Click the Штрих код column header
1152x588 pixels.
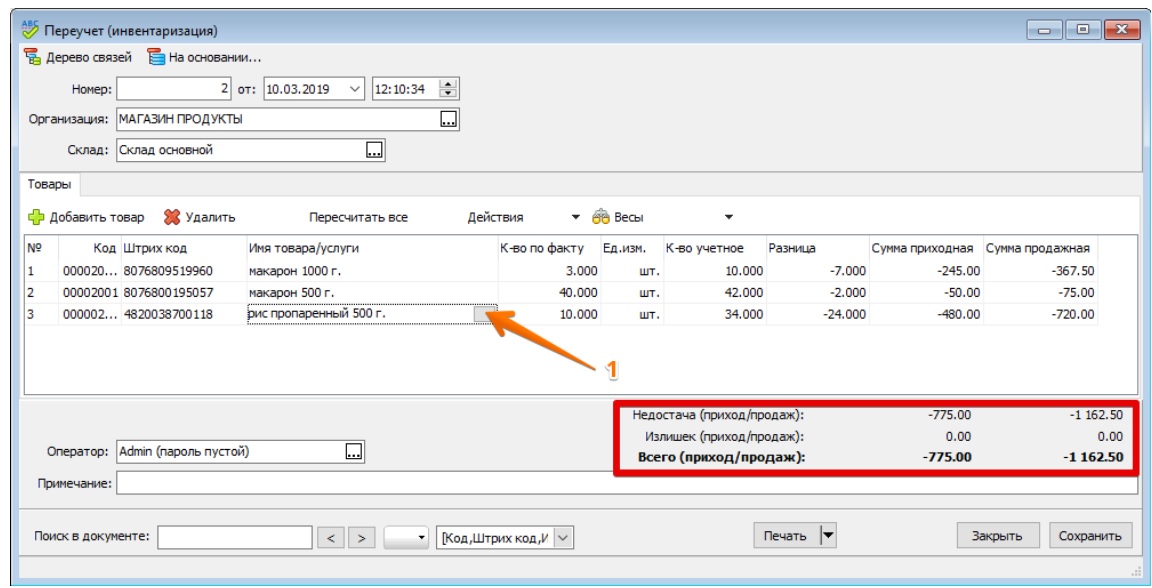183,248
